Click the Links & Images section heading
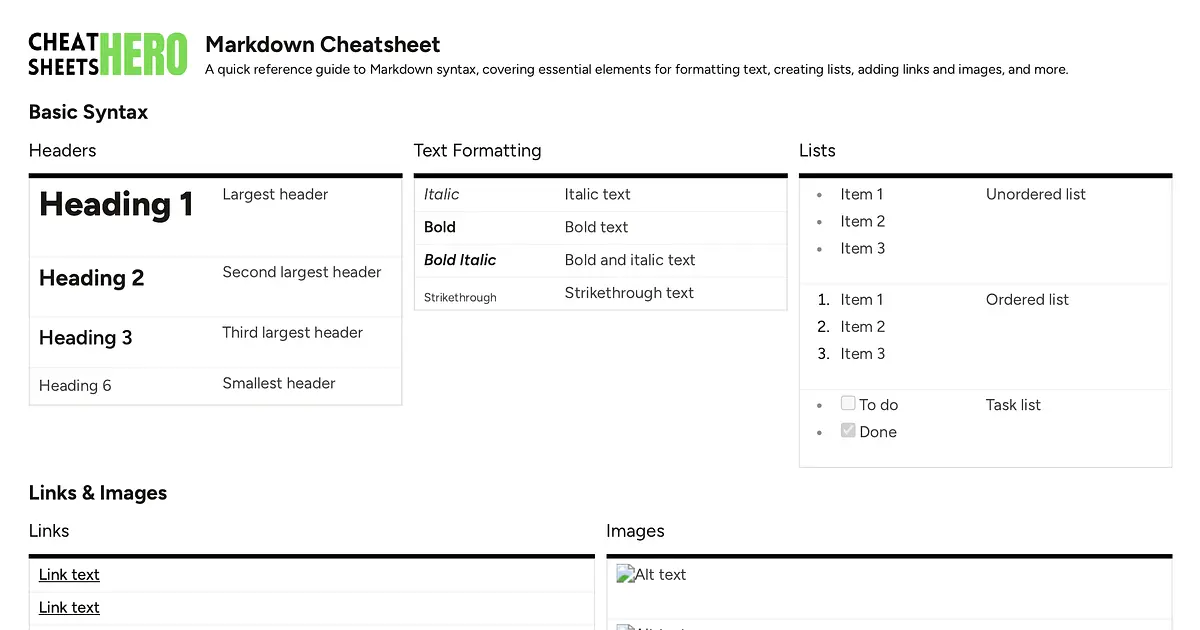The height and width of the screenshot is (630, 1200). [98, 492]
